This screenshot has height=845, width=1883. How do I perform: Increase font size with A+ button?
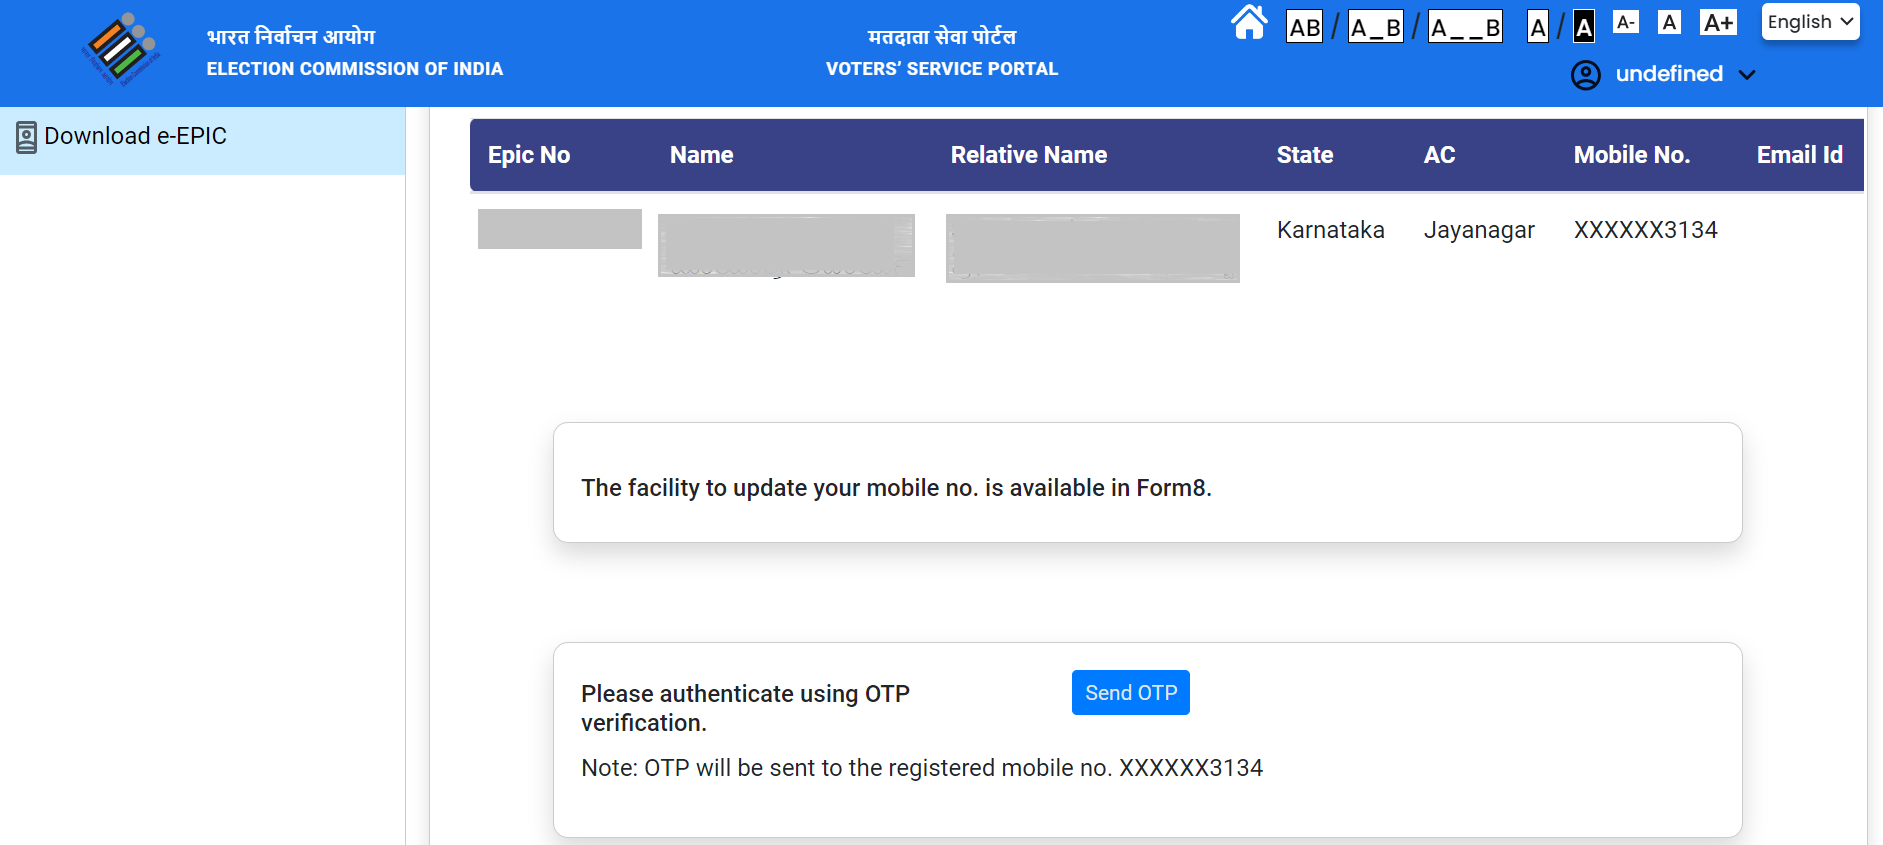point(1718,23)
